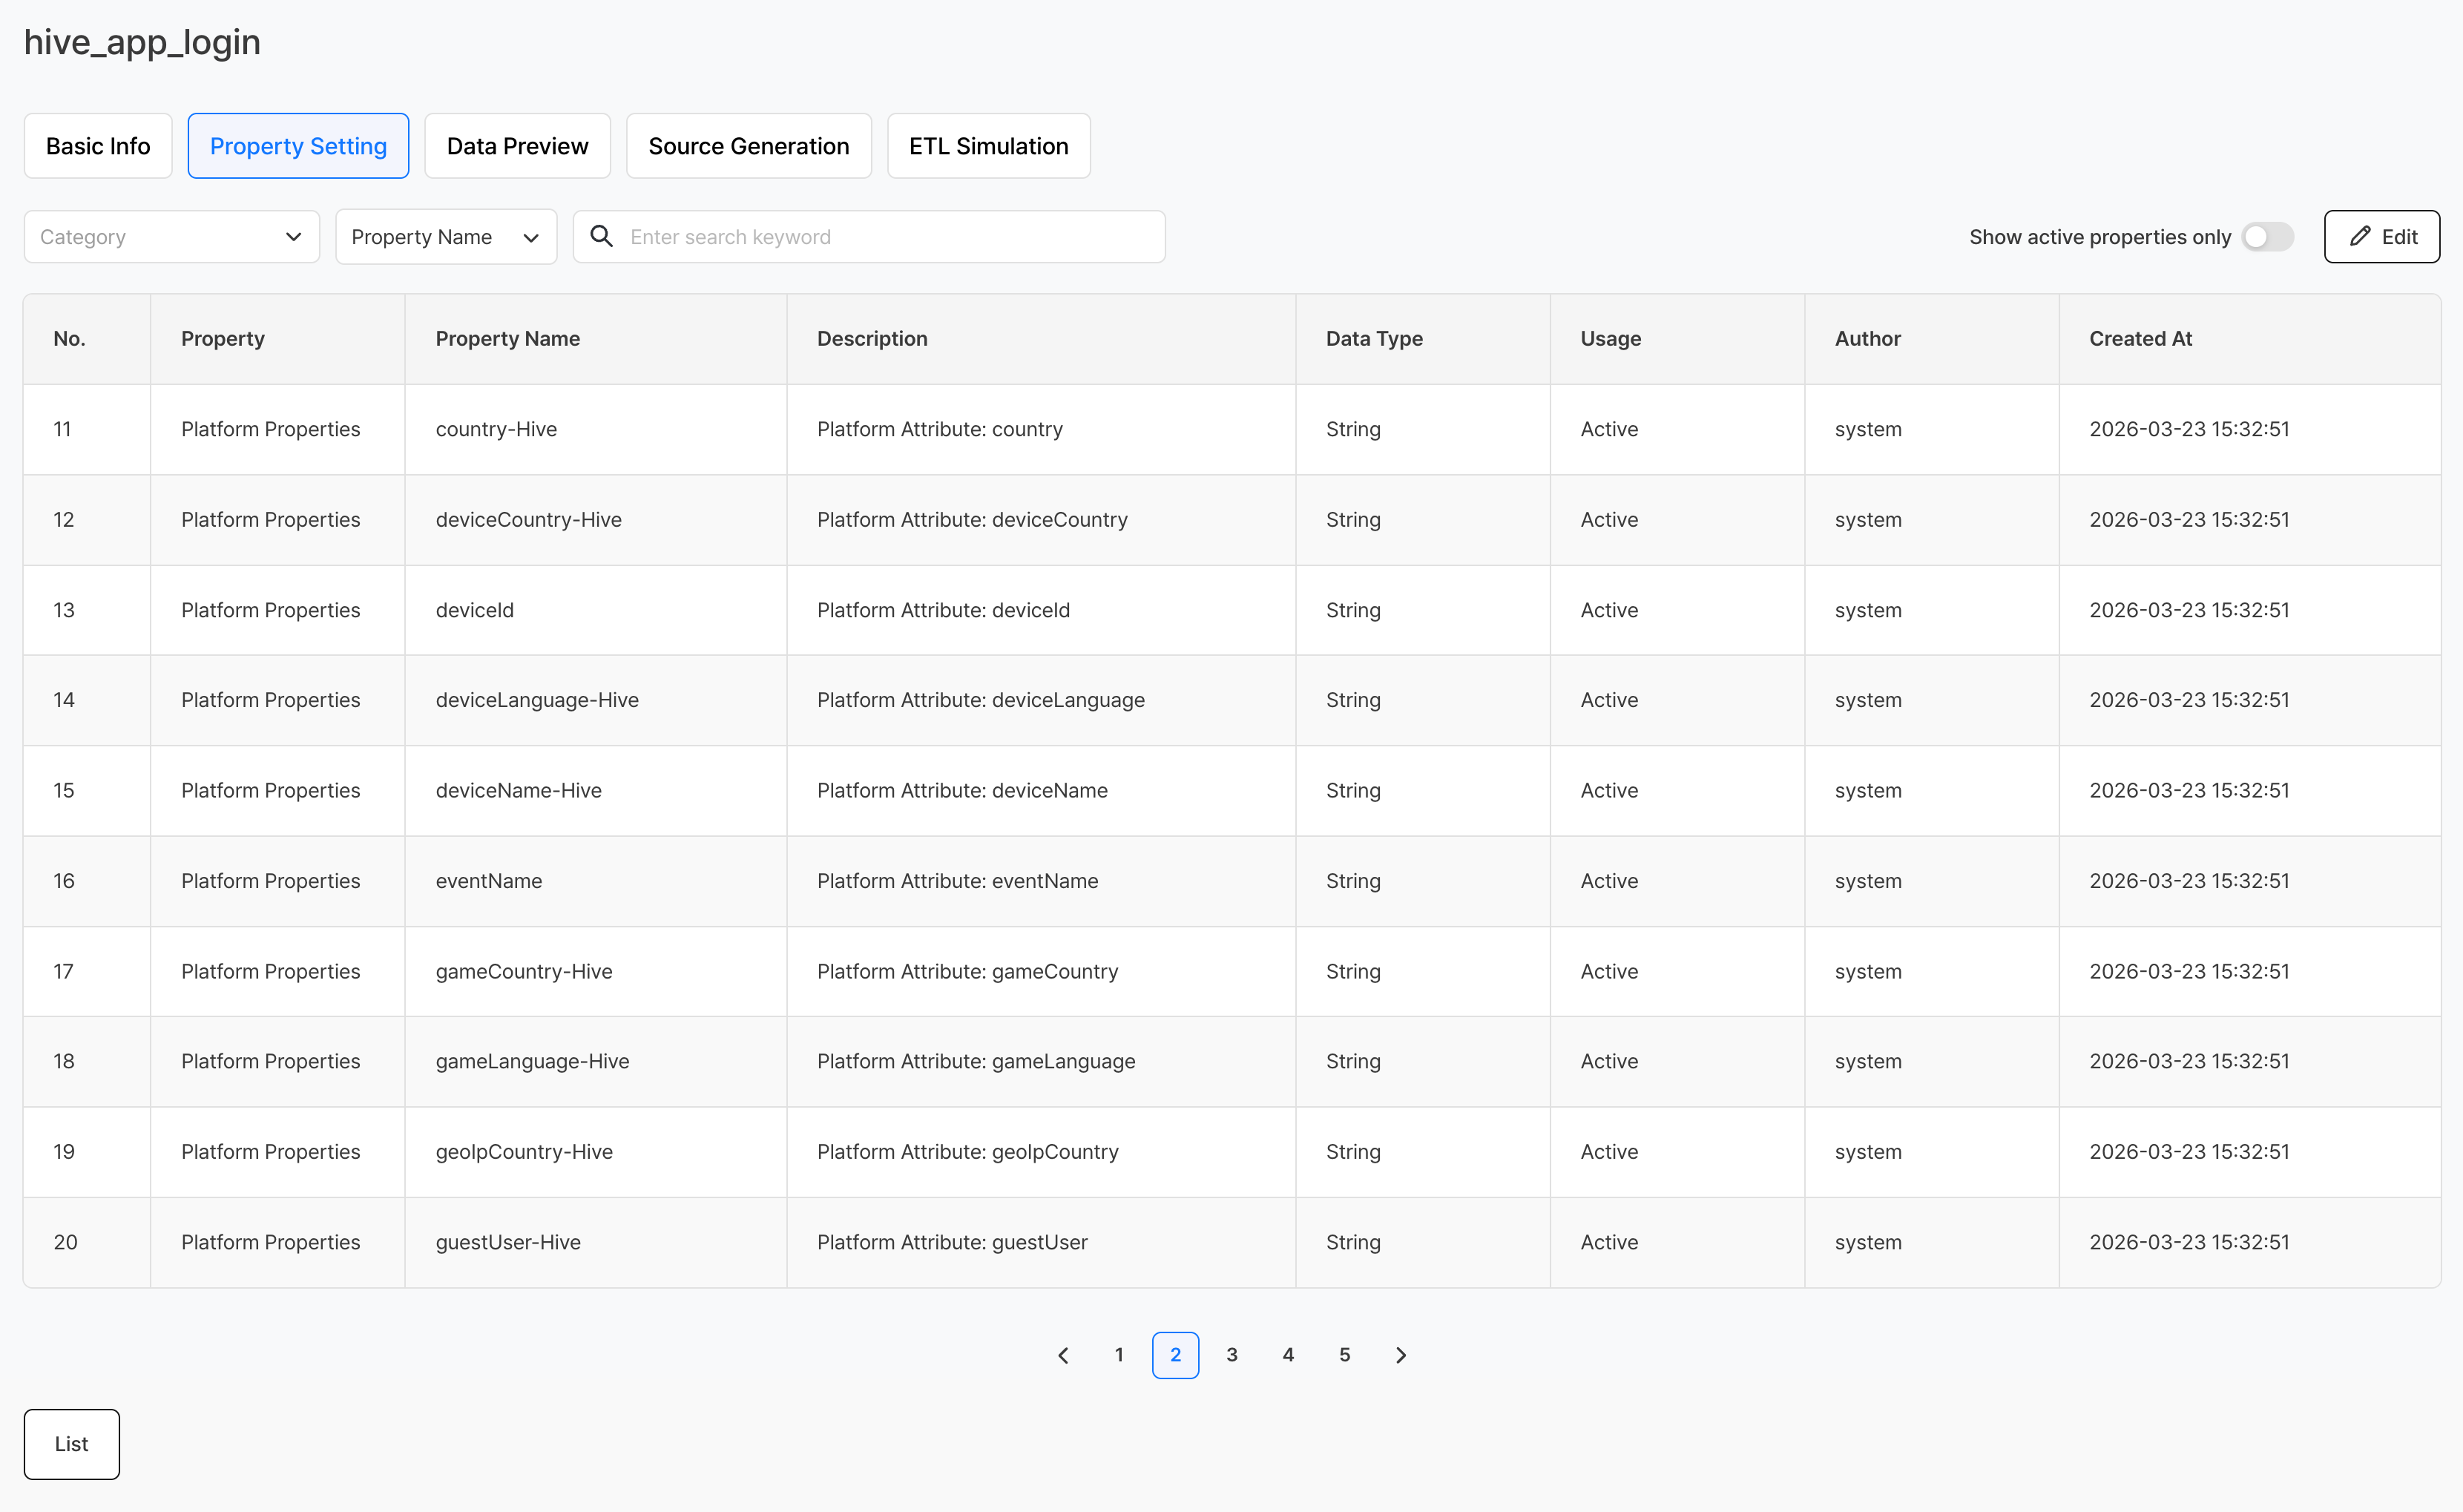2463x1512 pixels.
Task: Open the Category dropdown
Action: pyautogui.click(x=171, y=237)
